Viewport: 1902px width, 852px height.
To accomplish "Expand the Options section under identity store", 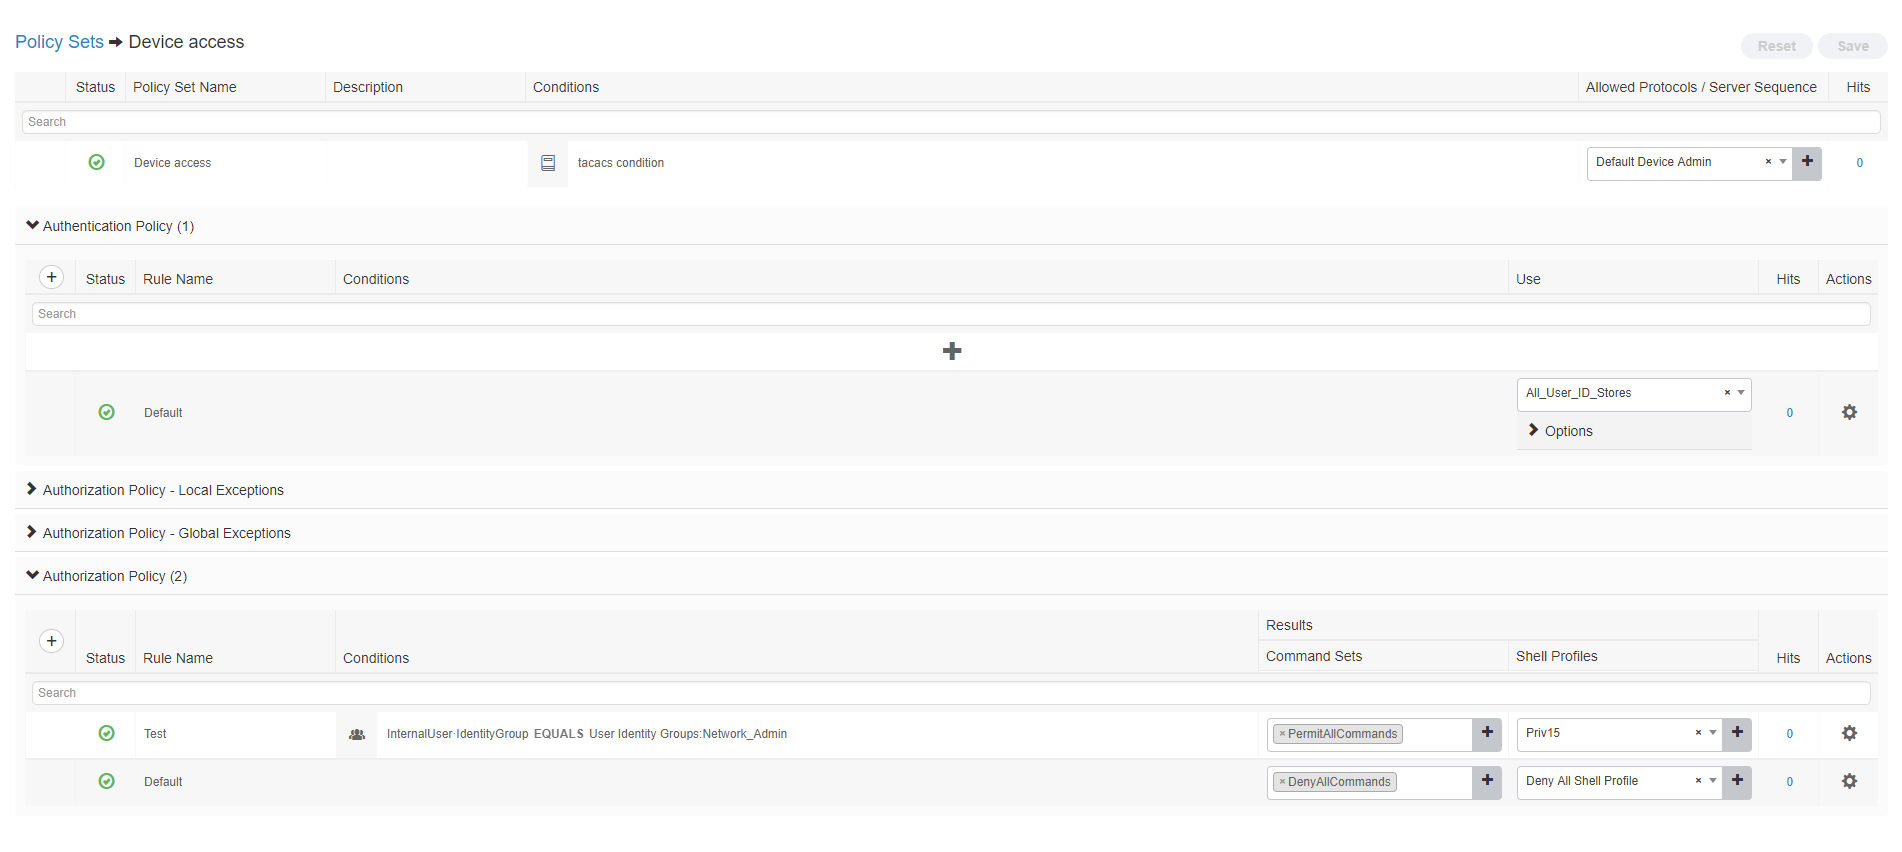I will pyautogui.click(x=1567, y=431).
